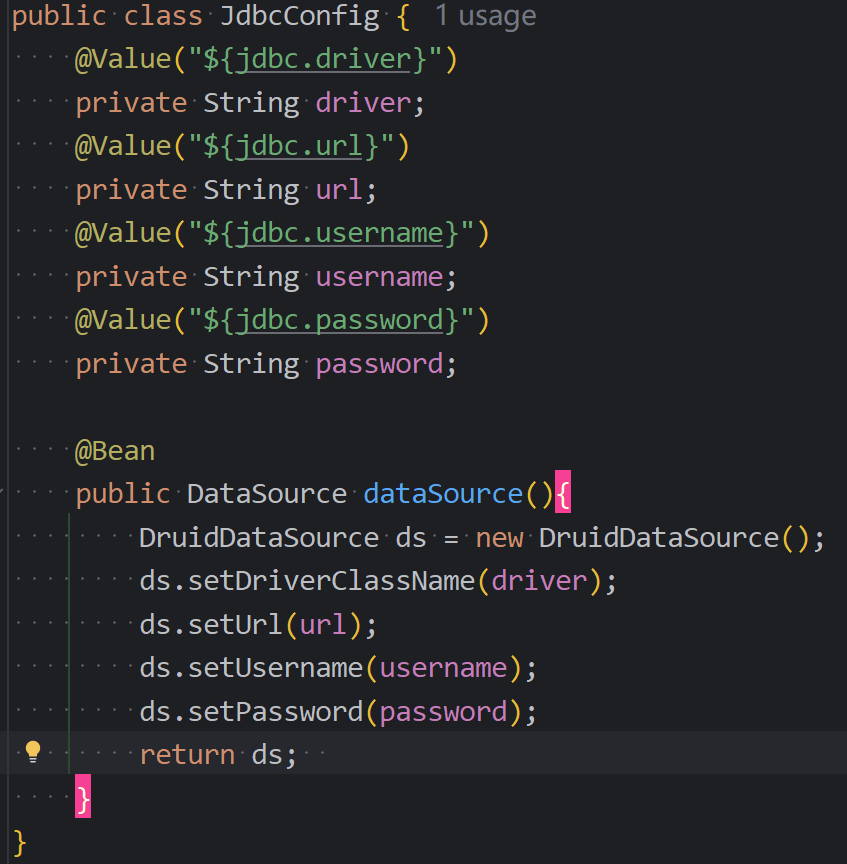Click the driver field in its private String declaration
Viewport: 847px width, 864px height.
click(x=363, y=103)
